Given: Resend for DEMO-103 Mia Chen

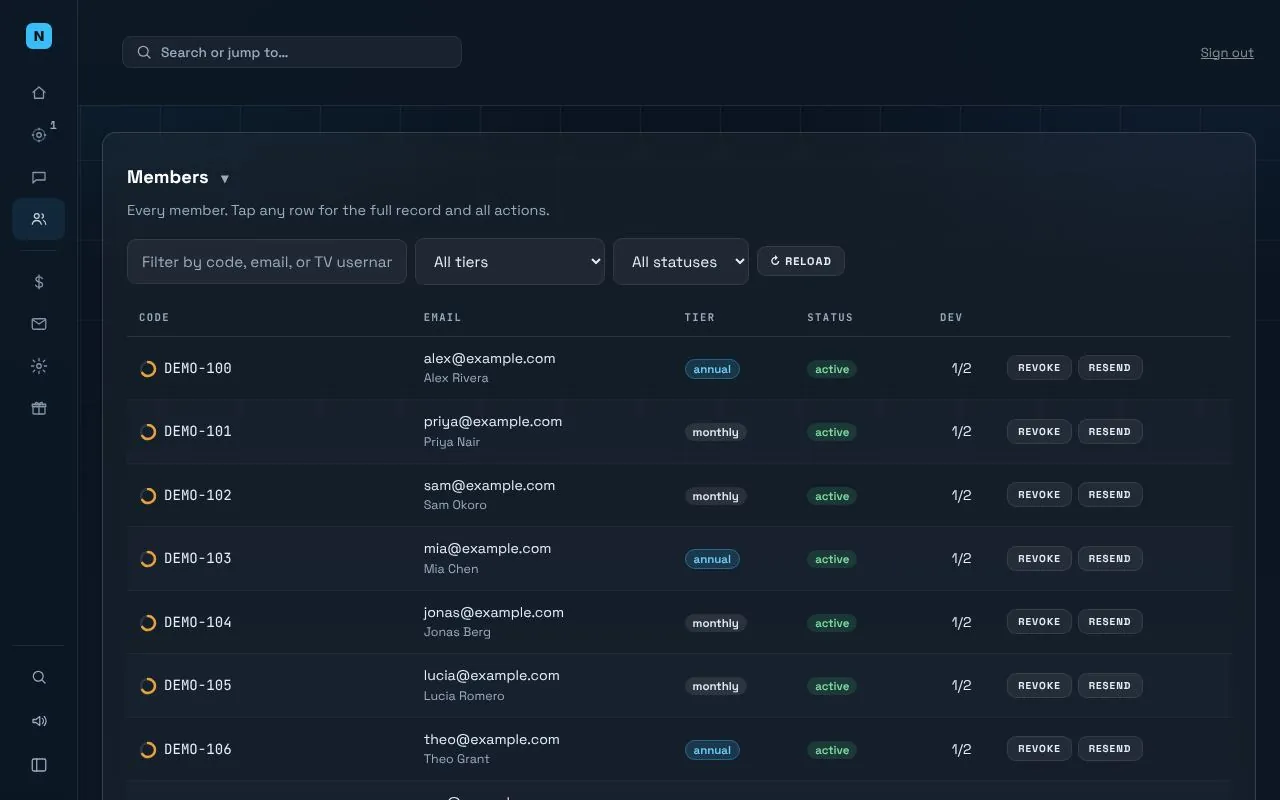Looking at the screenshot, I should (1110, 559).
